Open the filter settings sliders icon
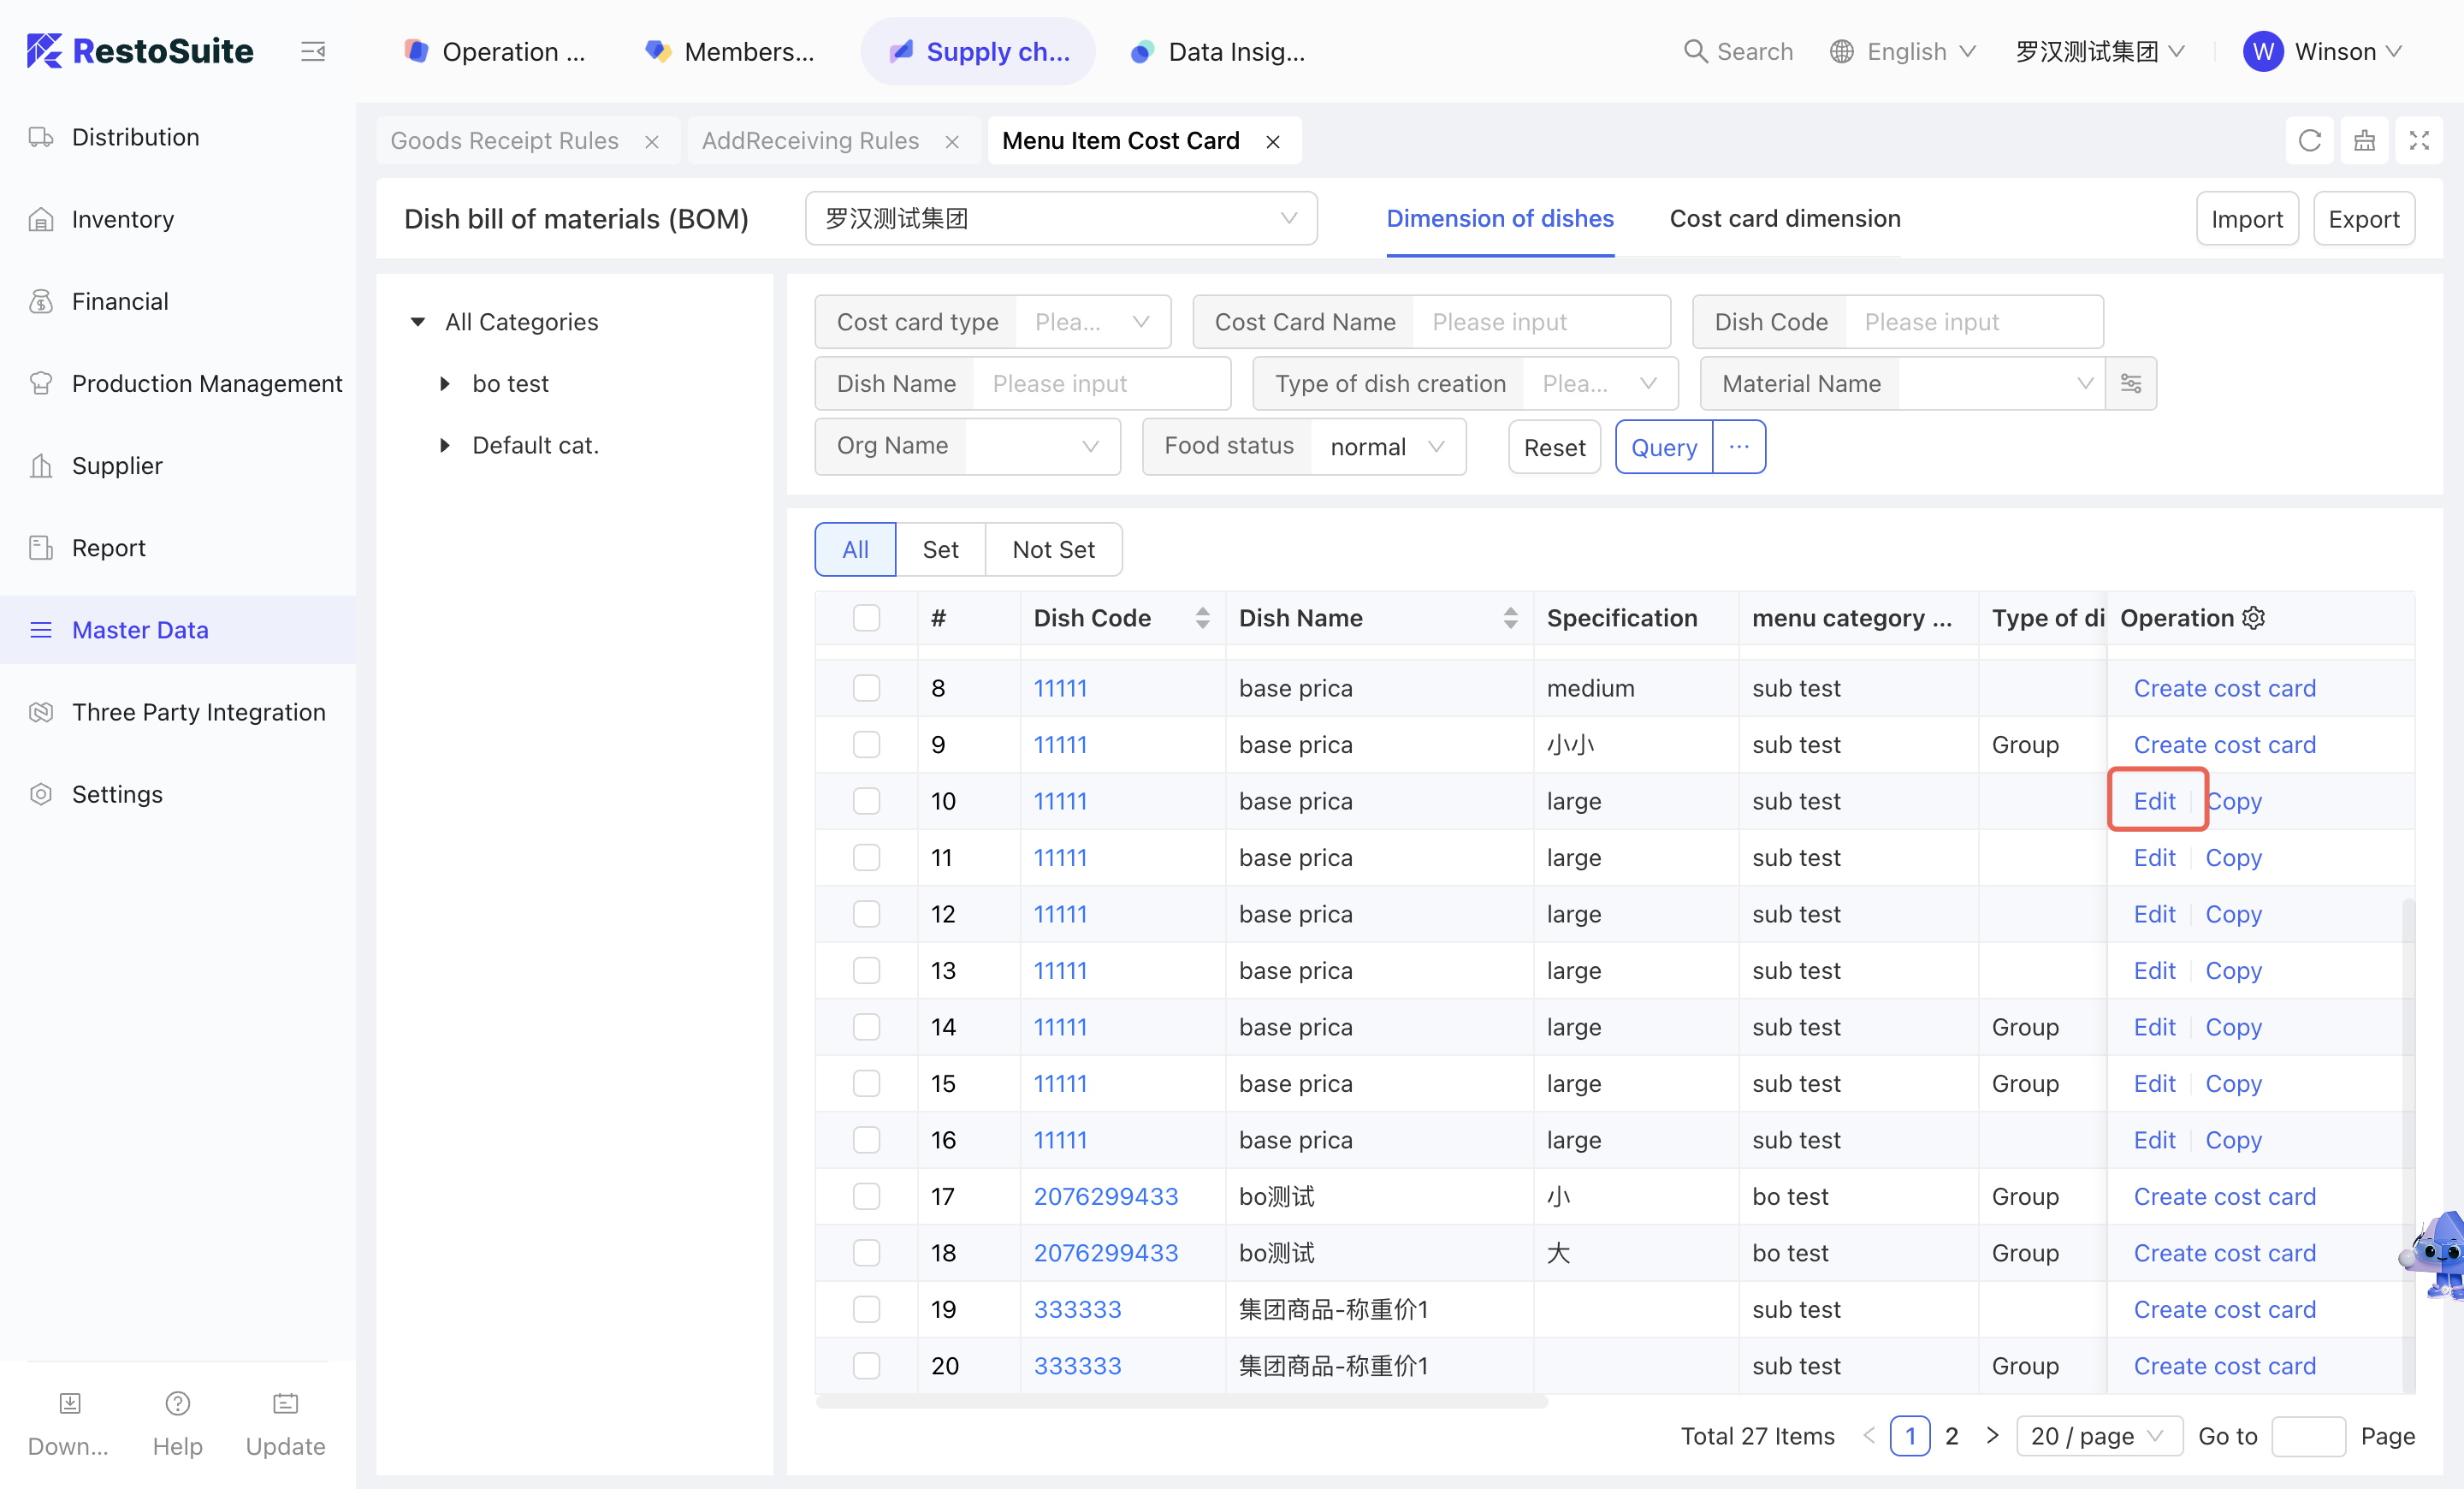Image resolution: width=2464 pixels, height=1489 pixels. (2130, 384)
